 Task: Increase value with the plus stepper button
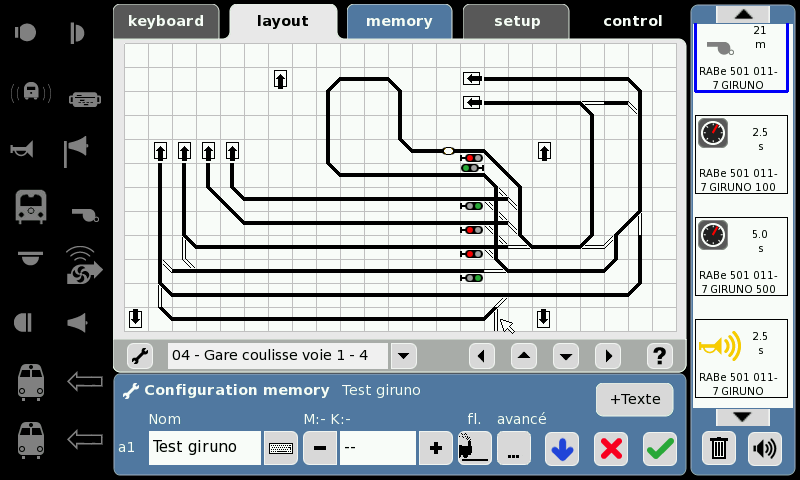(x=435, y=449)
